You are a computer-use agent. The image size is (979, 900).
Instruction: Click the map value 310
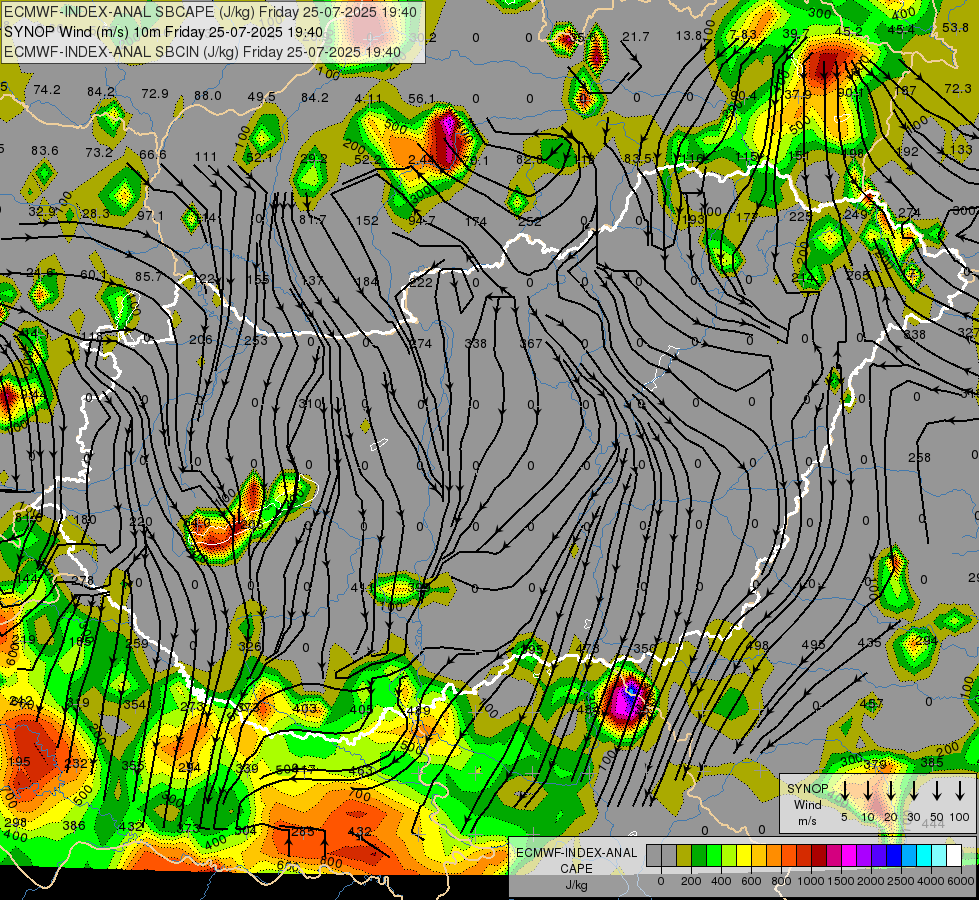click(x=310, y=404)
